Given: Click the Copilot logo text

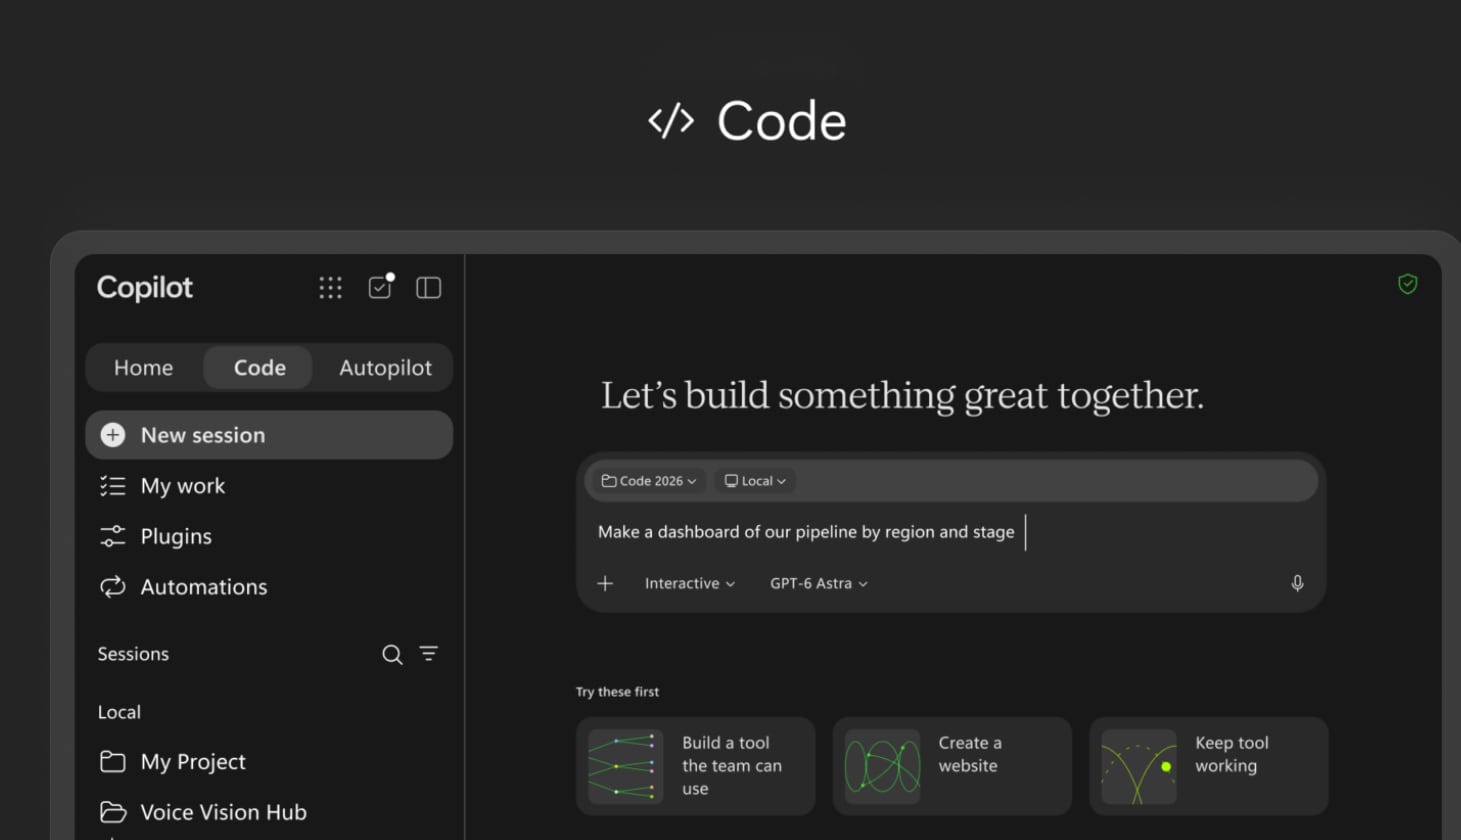Looking at the screenshot, I should click(x=145, y=288).
